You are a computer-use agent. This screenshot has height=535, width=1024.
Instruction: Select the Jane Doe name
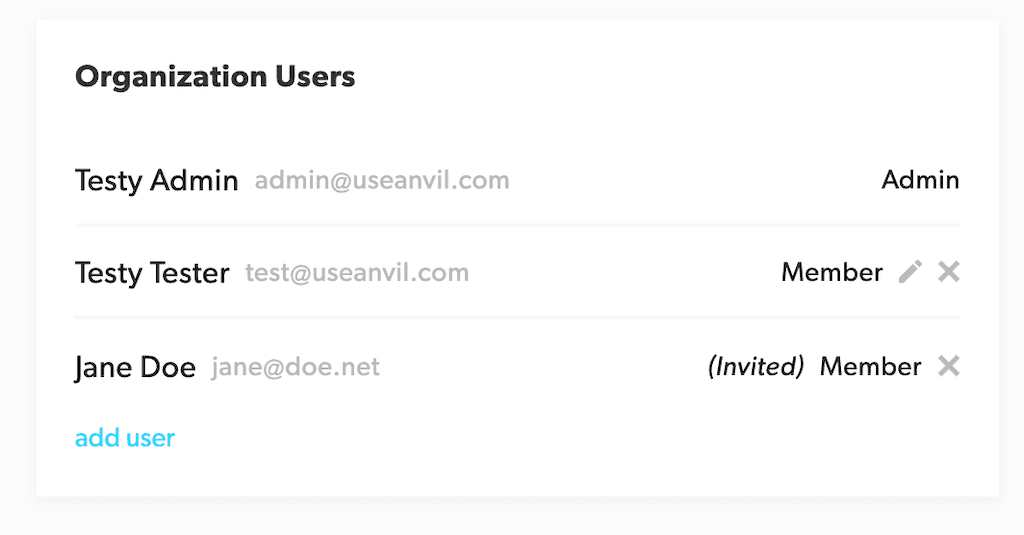[x=135, y=368]
